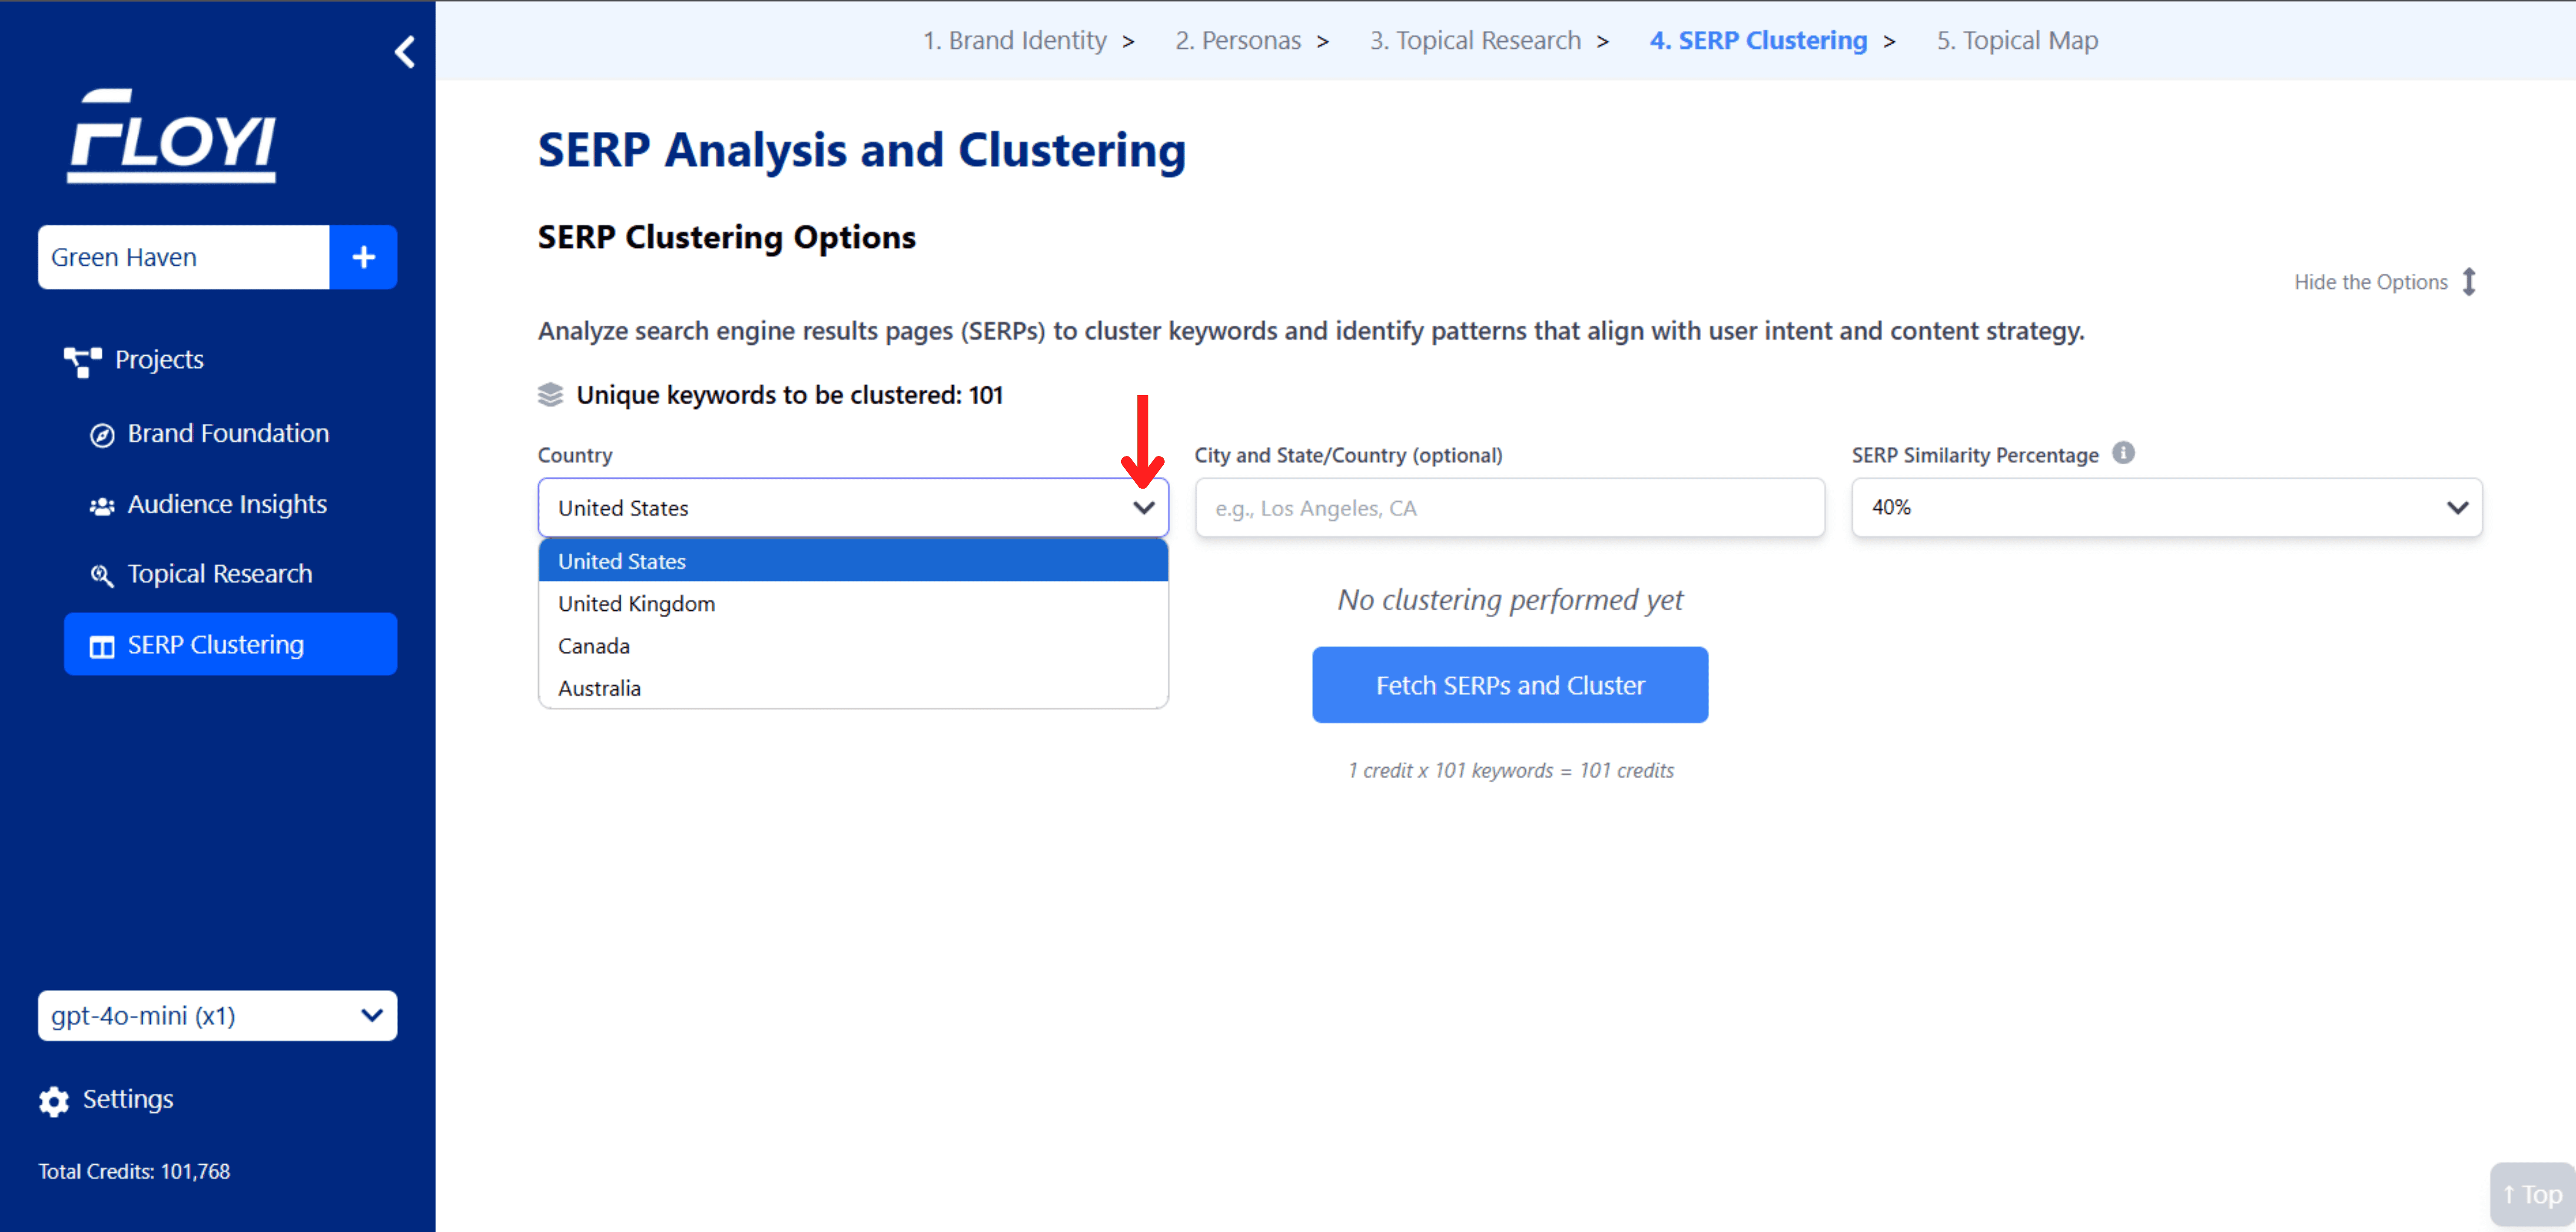Image resolution: width=2576 pixels, height=1232 pixels.
Task: Click the FLOYI logo
Action: [171, 136]
